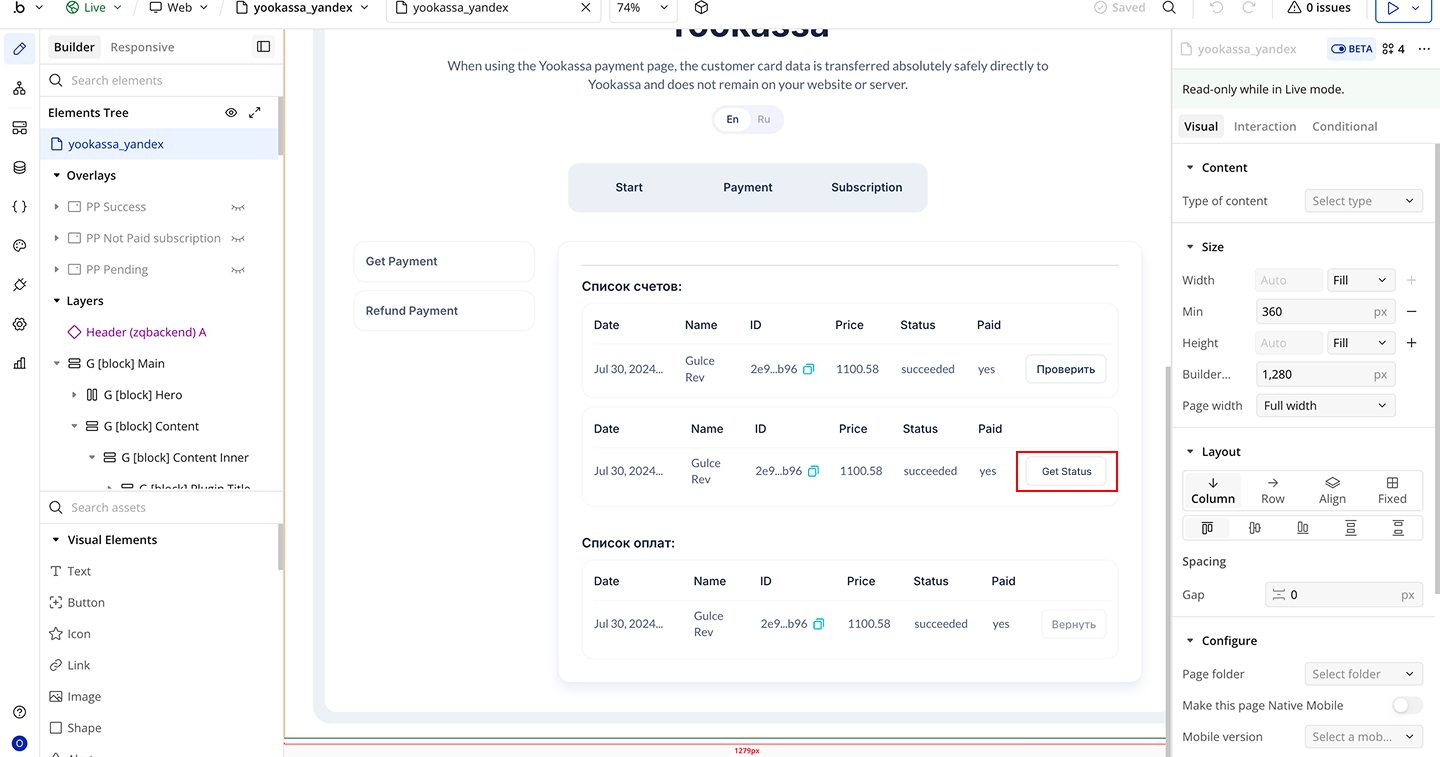Select the Ru language switch option
This screenshot has width=1440, height=757.
[x=764, y=119]
